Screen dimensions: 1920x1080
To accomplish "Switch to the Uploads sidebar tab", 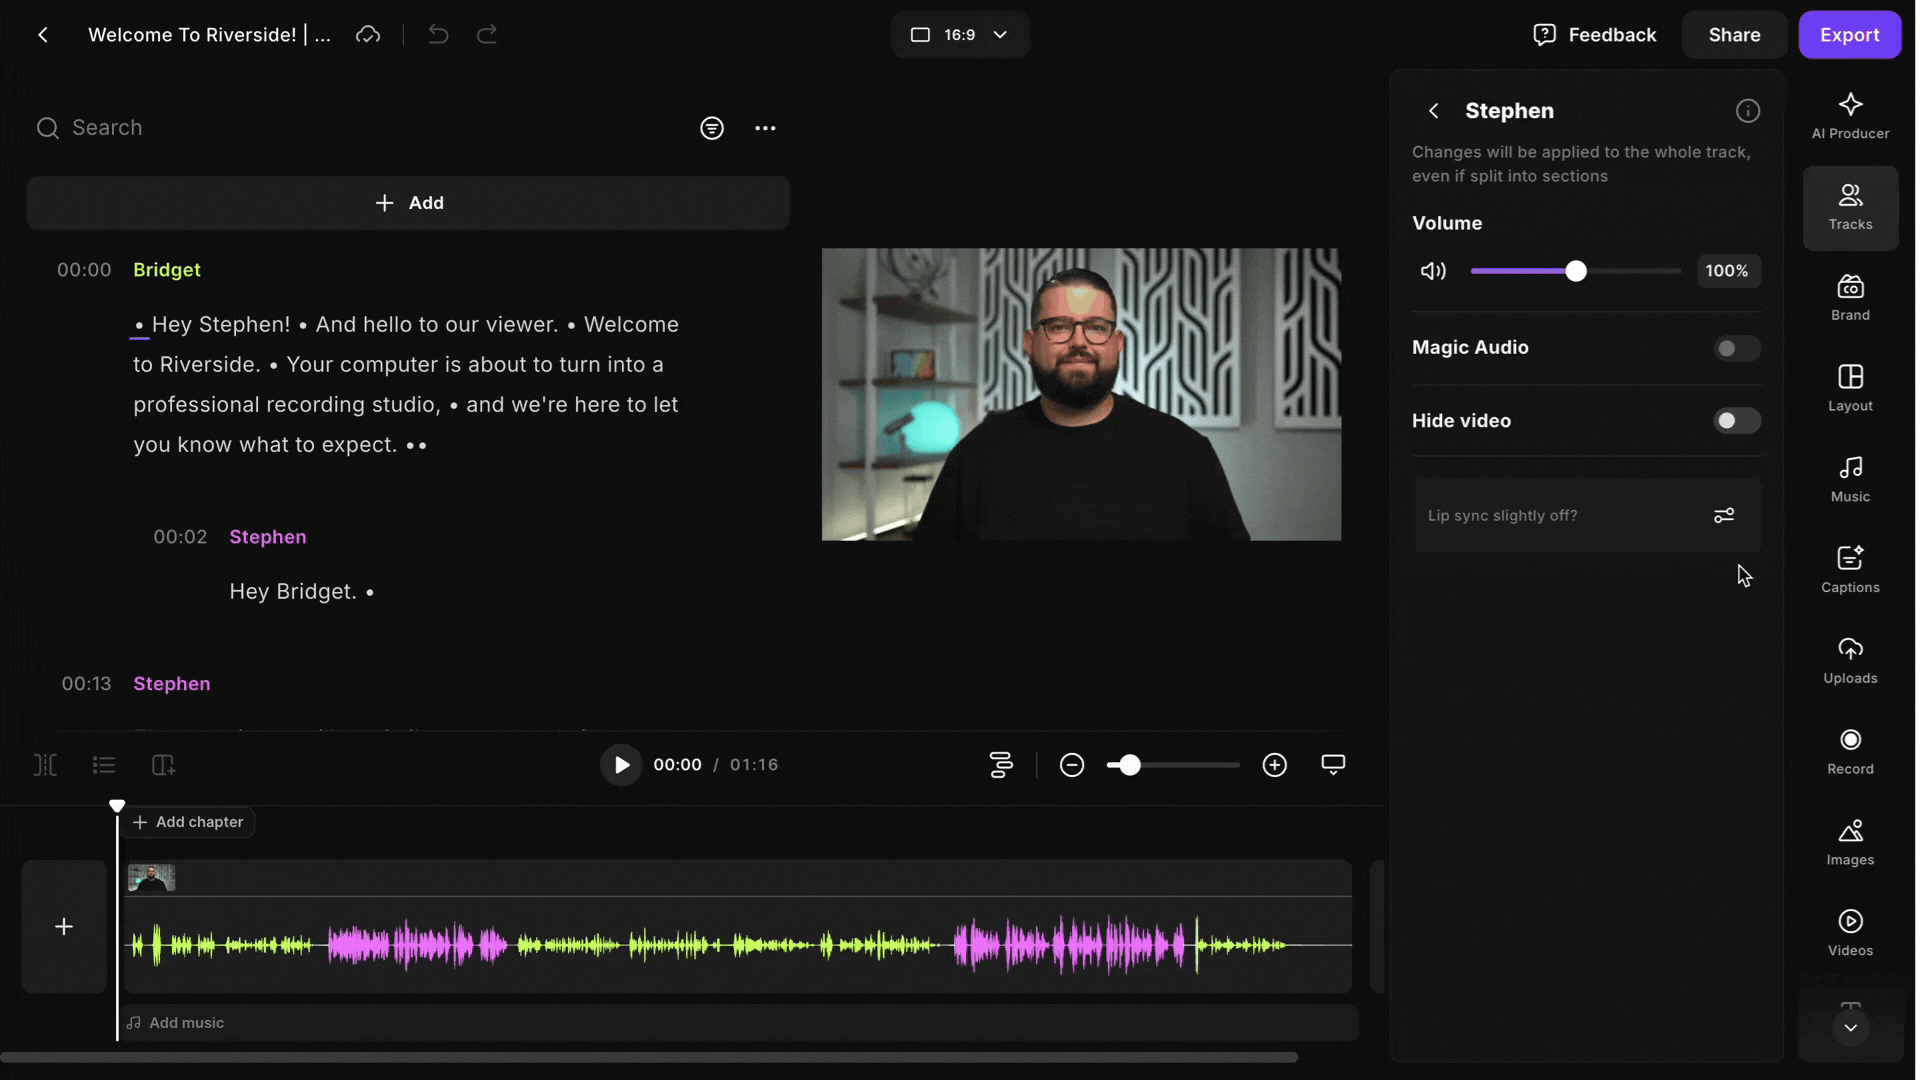I will 1850,660.
